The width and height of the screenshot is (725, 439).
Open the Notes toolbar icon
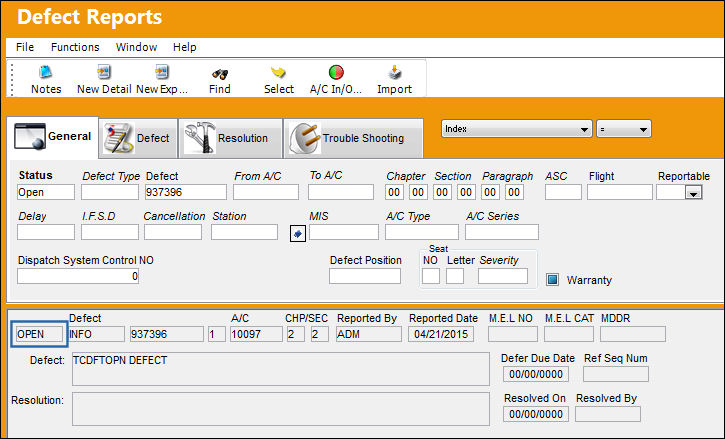click(x=45, y=73)
